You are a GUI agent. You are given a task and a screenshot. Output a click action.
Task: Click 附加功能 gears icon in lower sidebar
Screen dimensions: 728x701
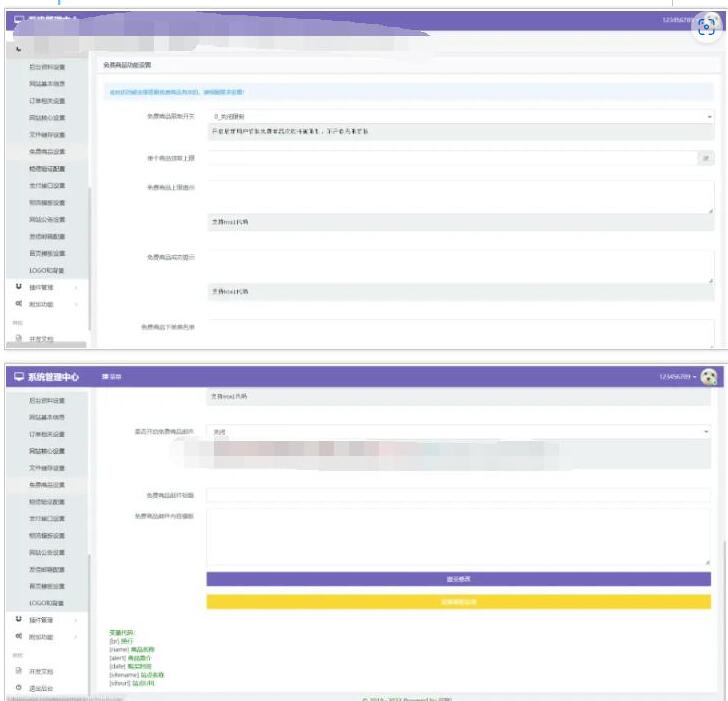[19, 637]
